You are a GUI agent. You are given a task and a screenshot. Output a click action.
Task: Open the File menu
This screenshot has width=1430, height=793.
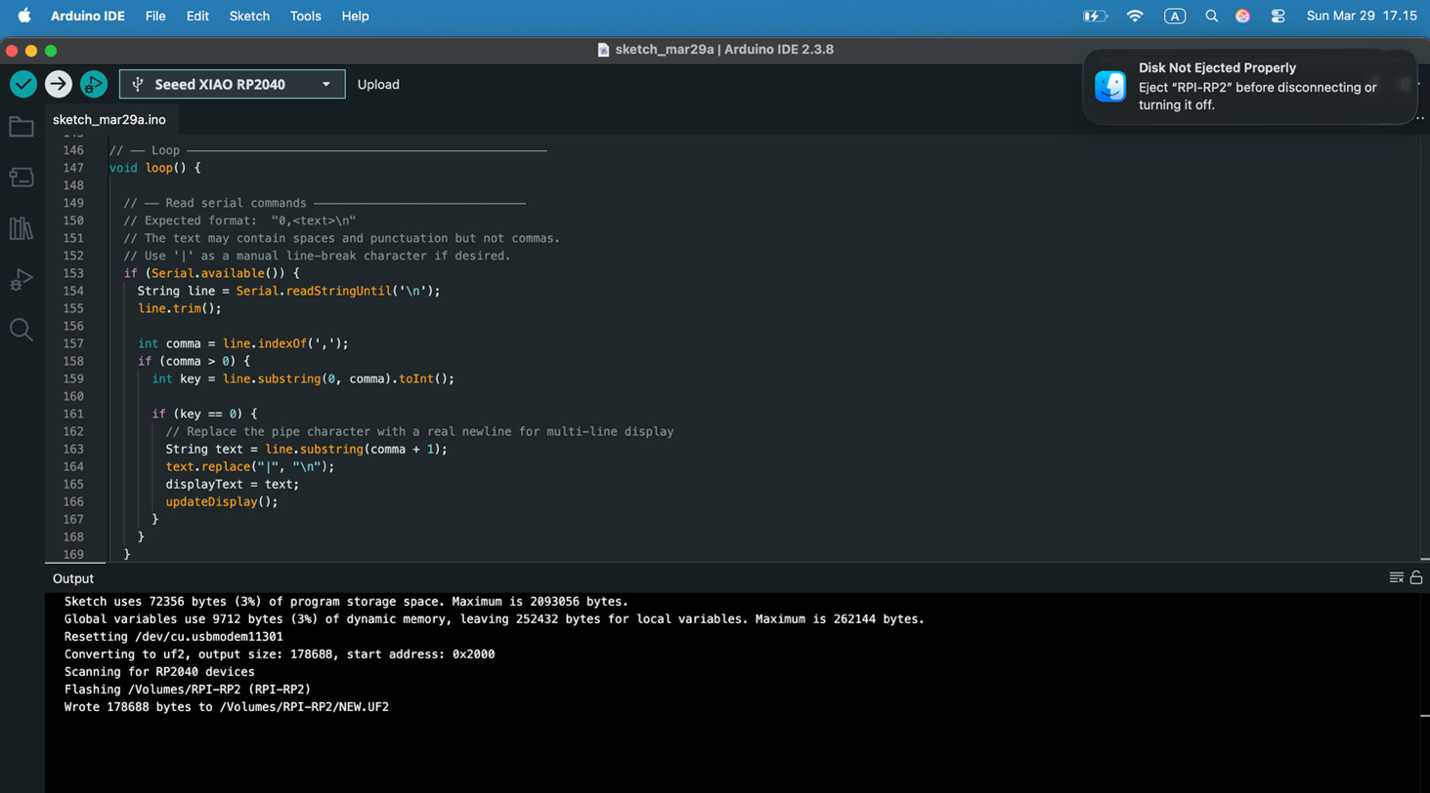point(155,16)
